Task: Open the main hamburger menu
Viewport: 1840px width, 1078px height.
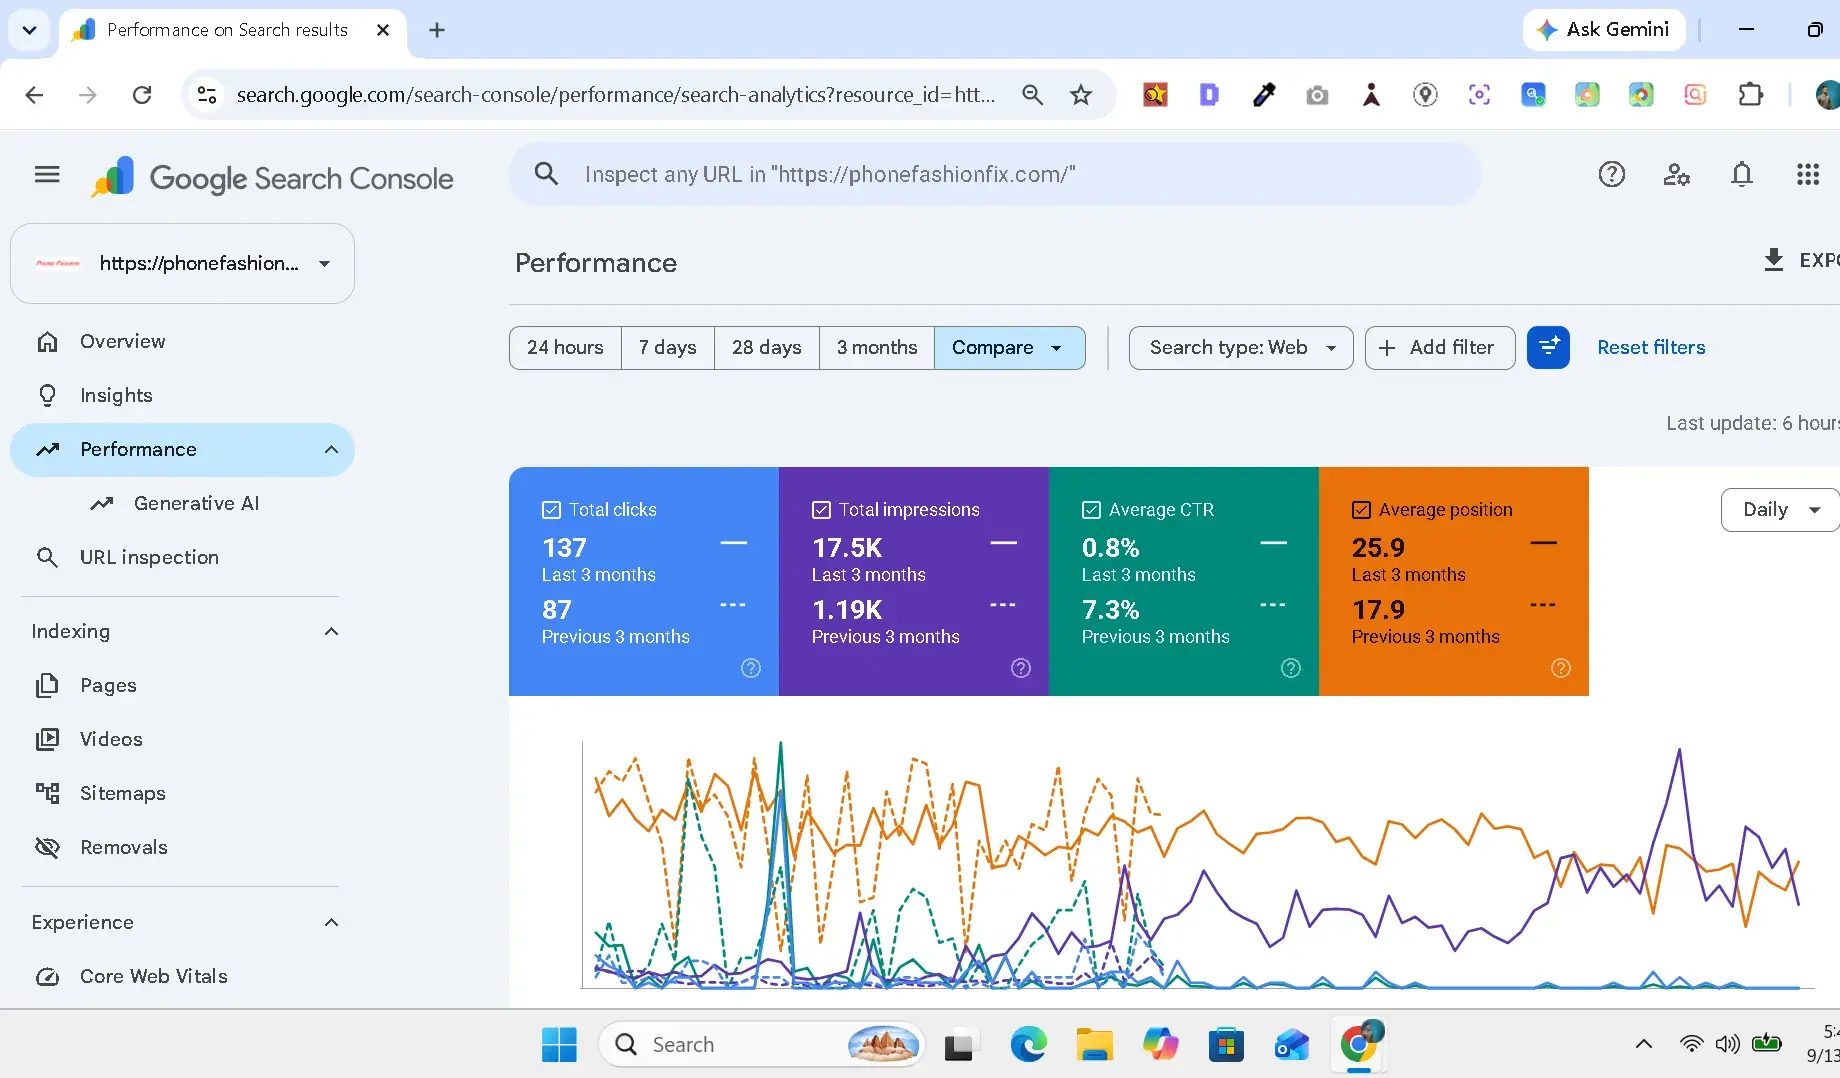Action: [x=47, y=175]
